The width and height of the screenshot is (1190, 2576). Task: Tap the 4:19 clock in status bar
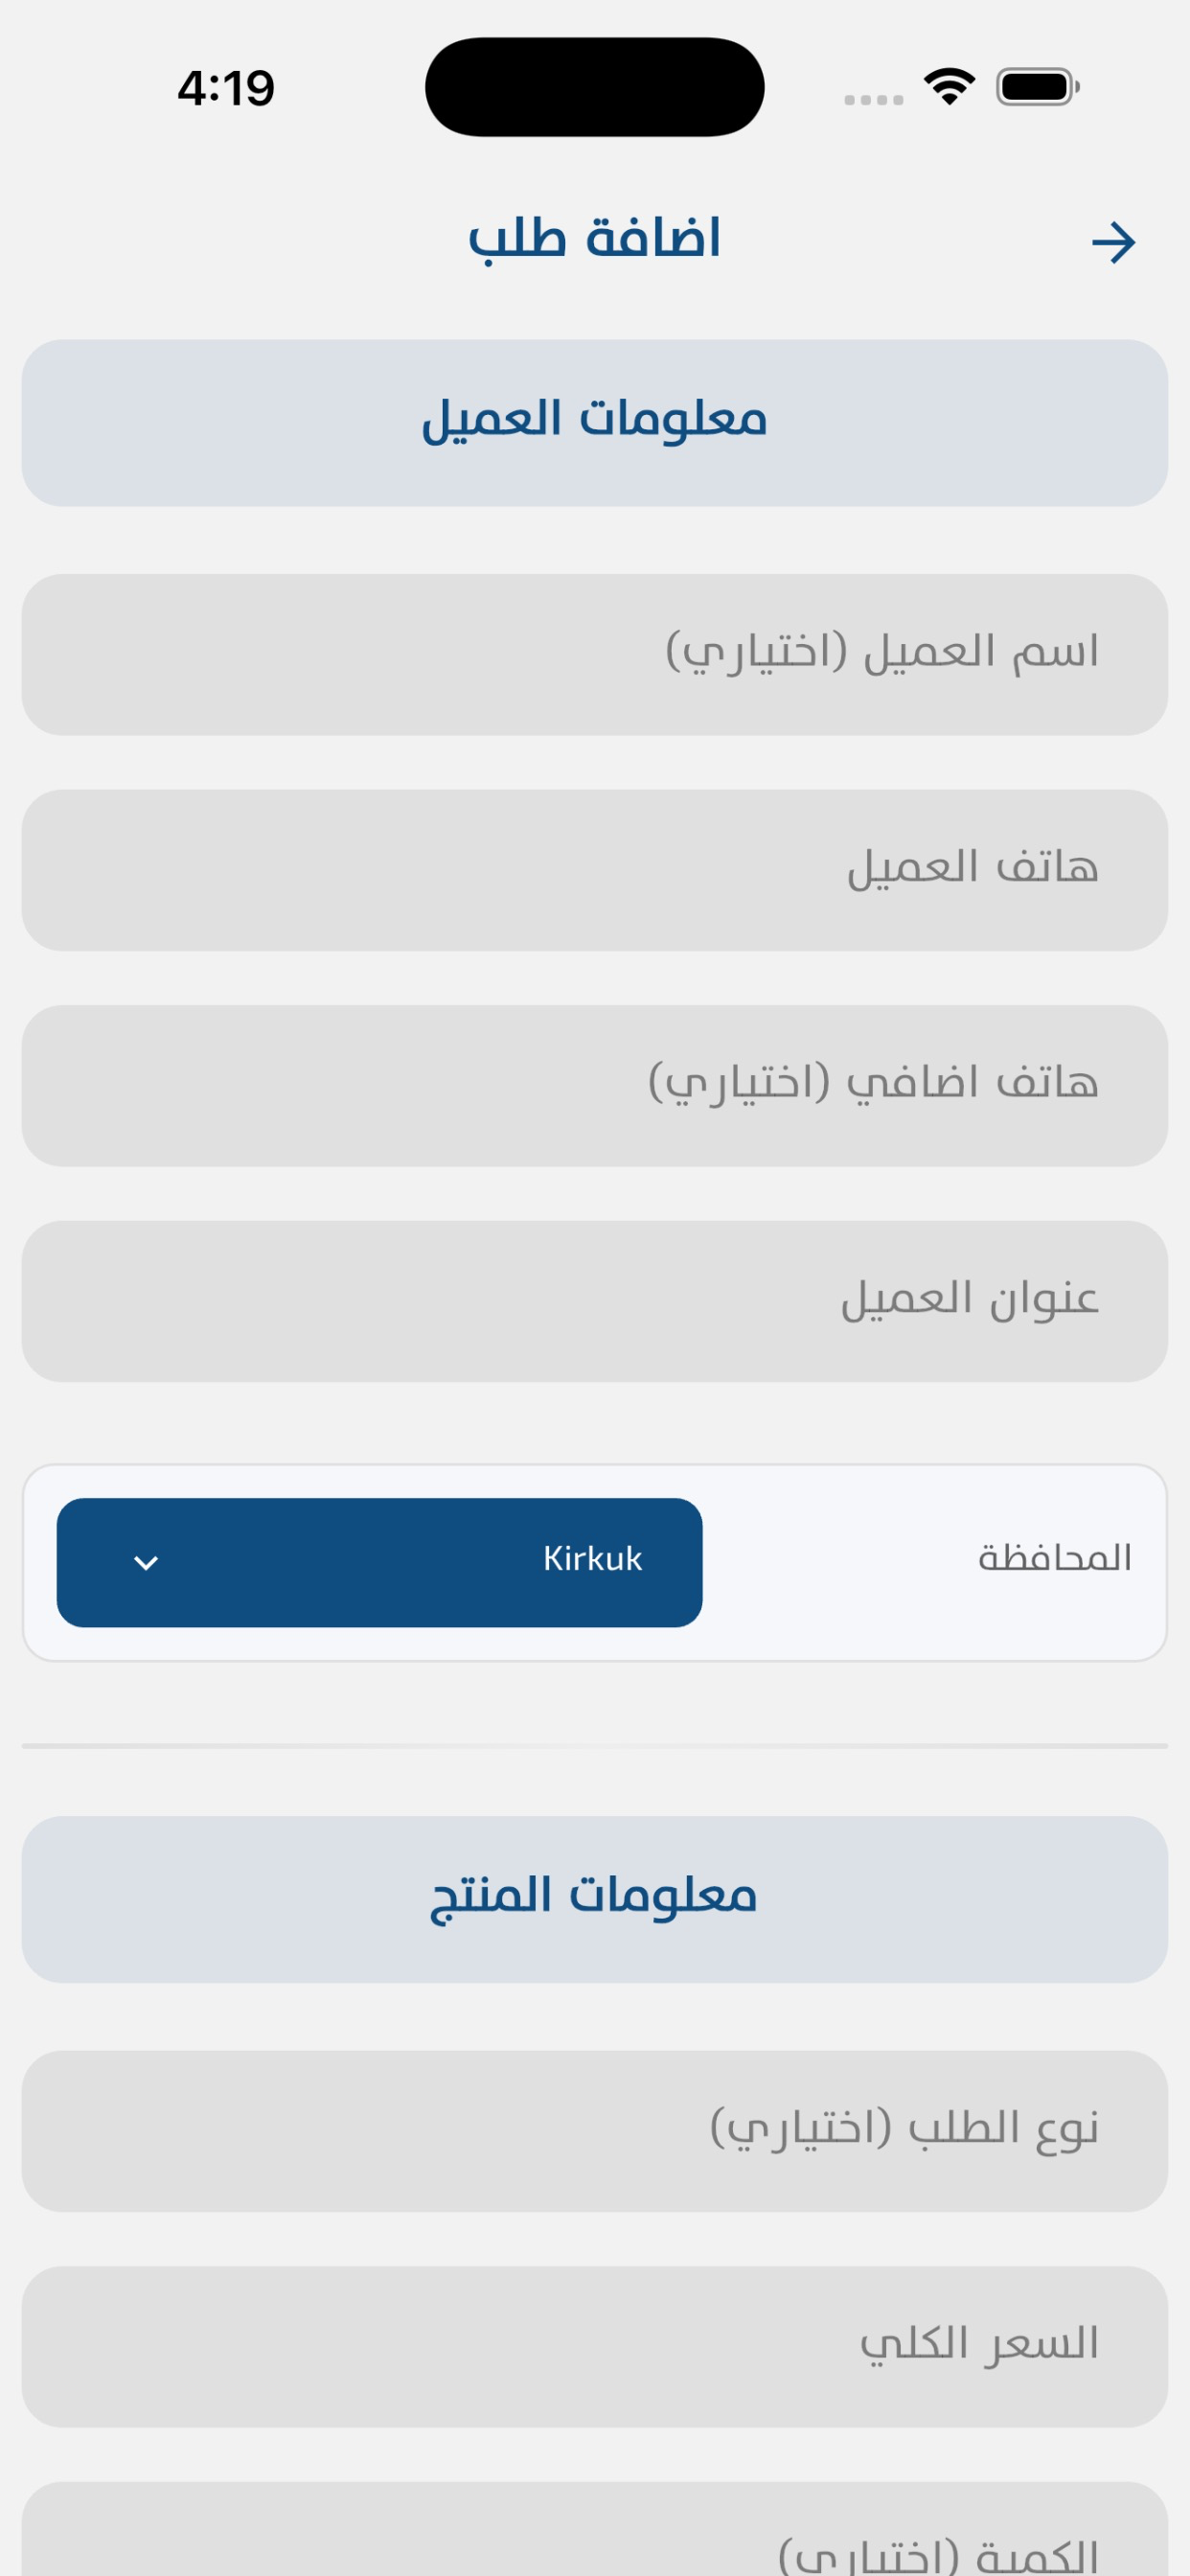coord(226,88)
